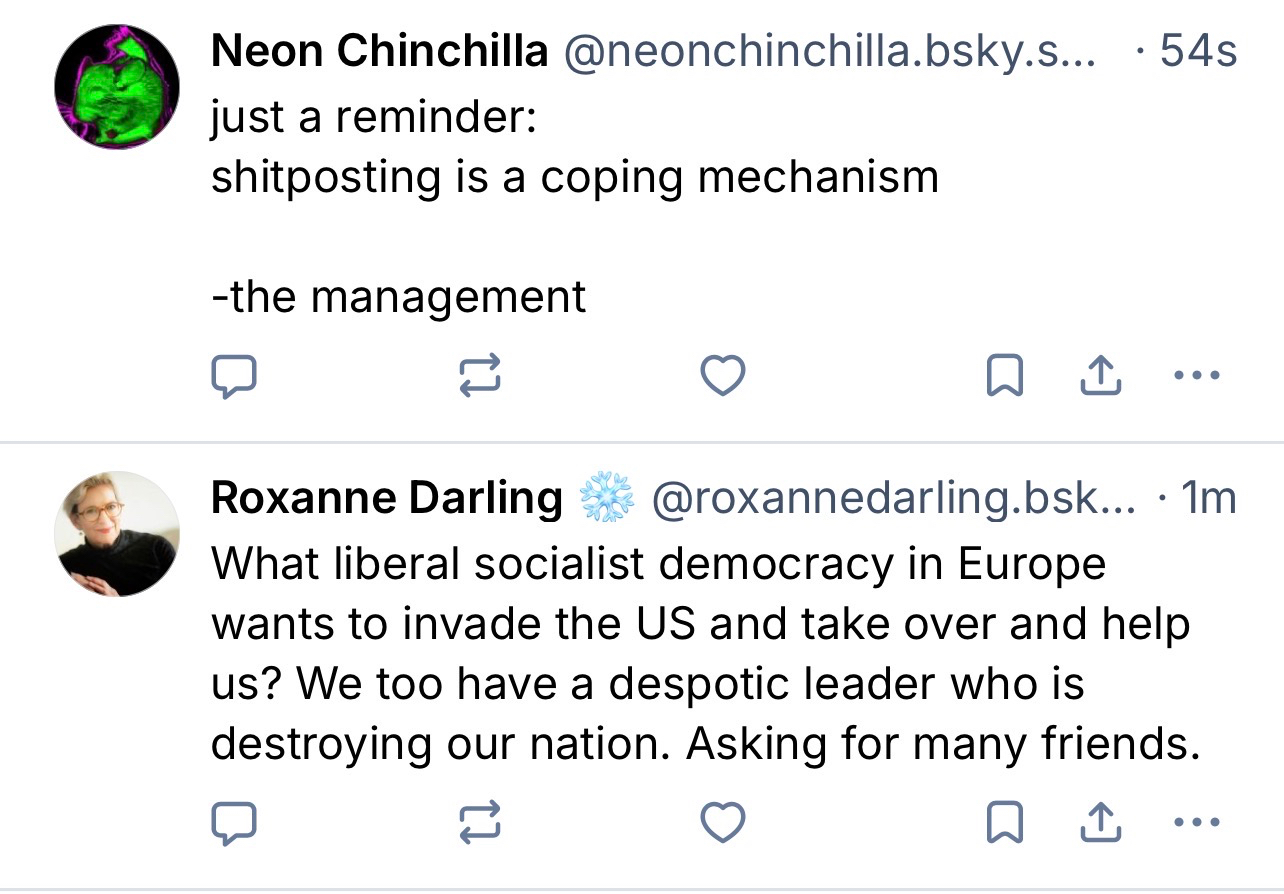Click the @roxannedarling.bsk handle
This screenshot has height=894, width=1284.
tap(893, 498)
